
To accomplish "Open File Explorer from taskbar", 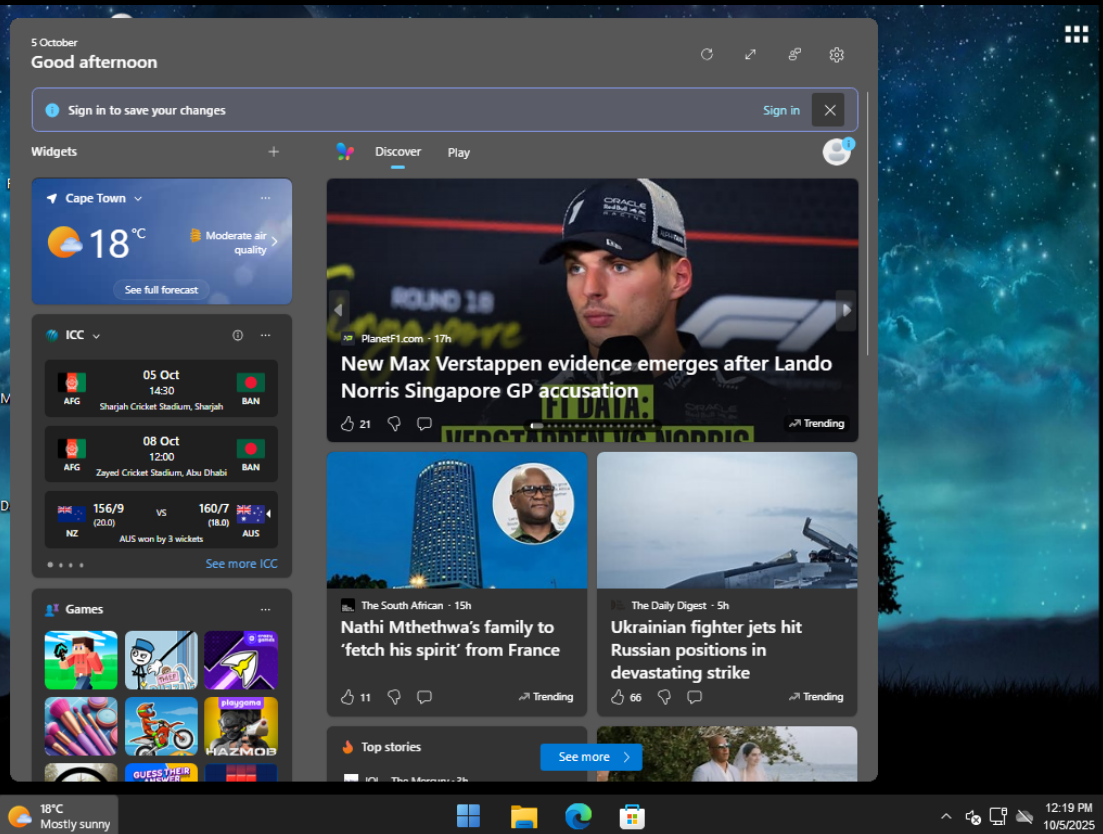I will [x=524, y=816].
